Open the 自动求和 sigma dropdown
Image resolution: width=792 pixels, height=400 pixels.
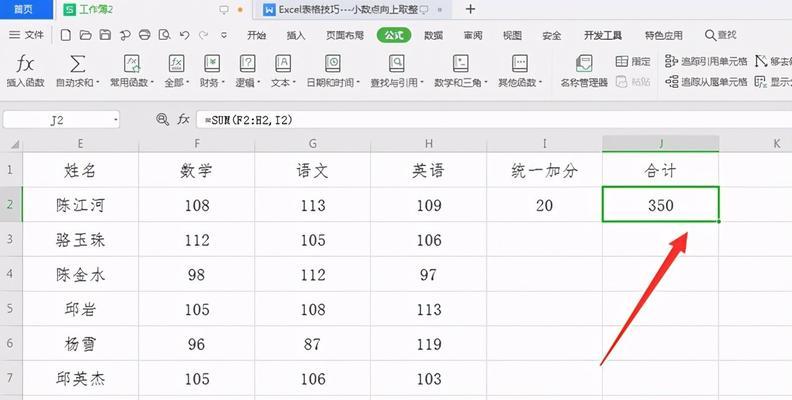point(78,71)
